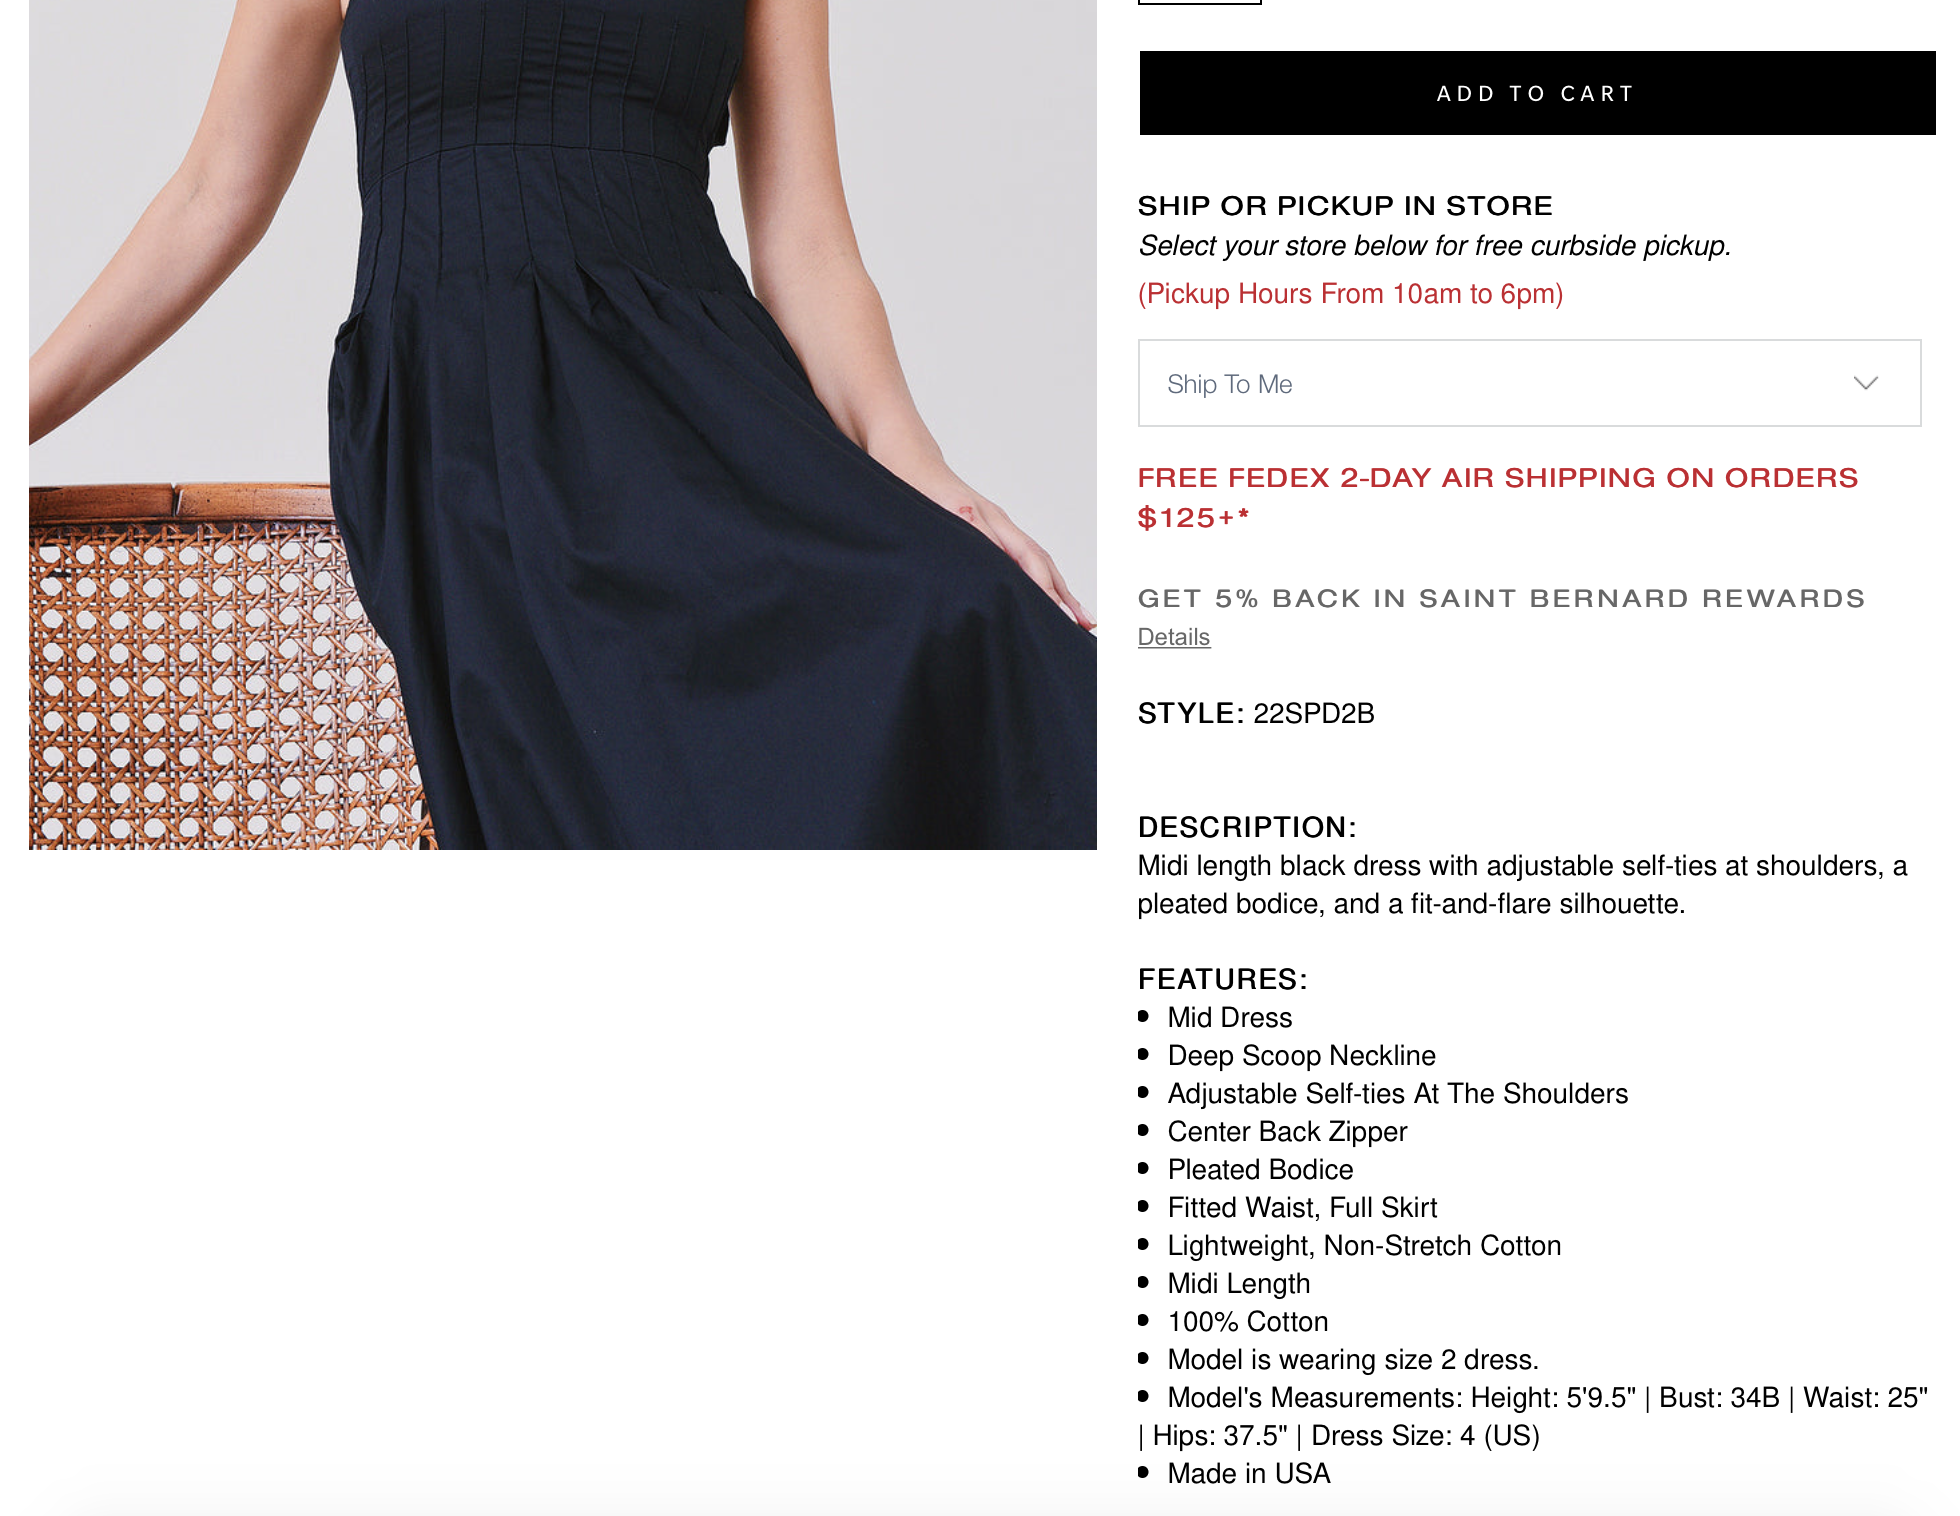Screen dimensions: 1960x1516
Task: Click the Model's Measurements line
Action: point(1533,1417)
